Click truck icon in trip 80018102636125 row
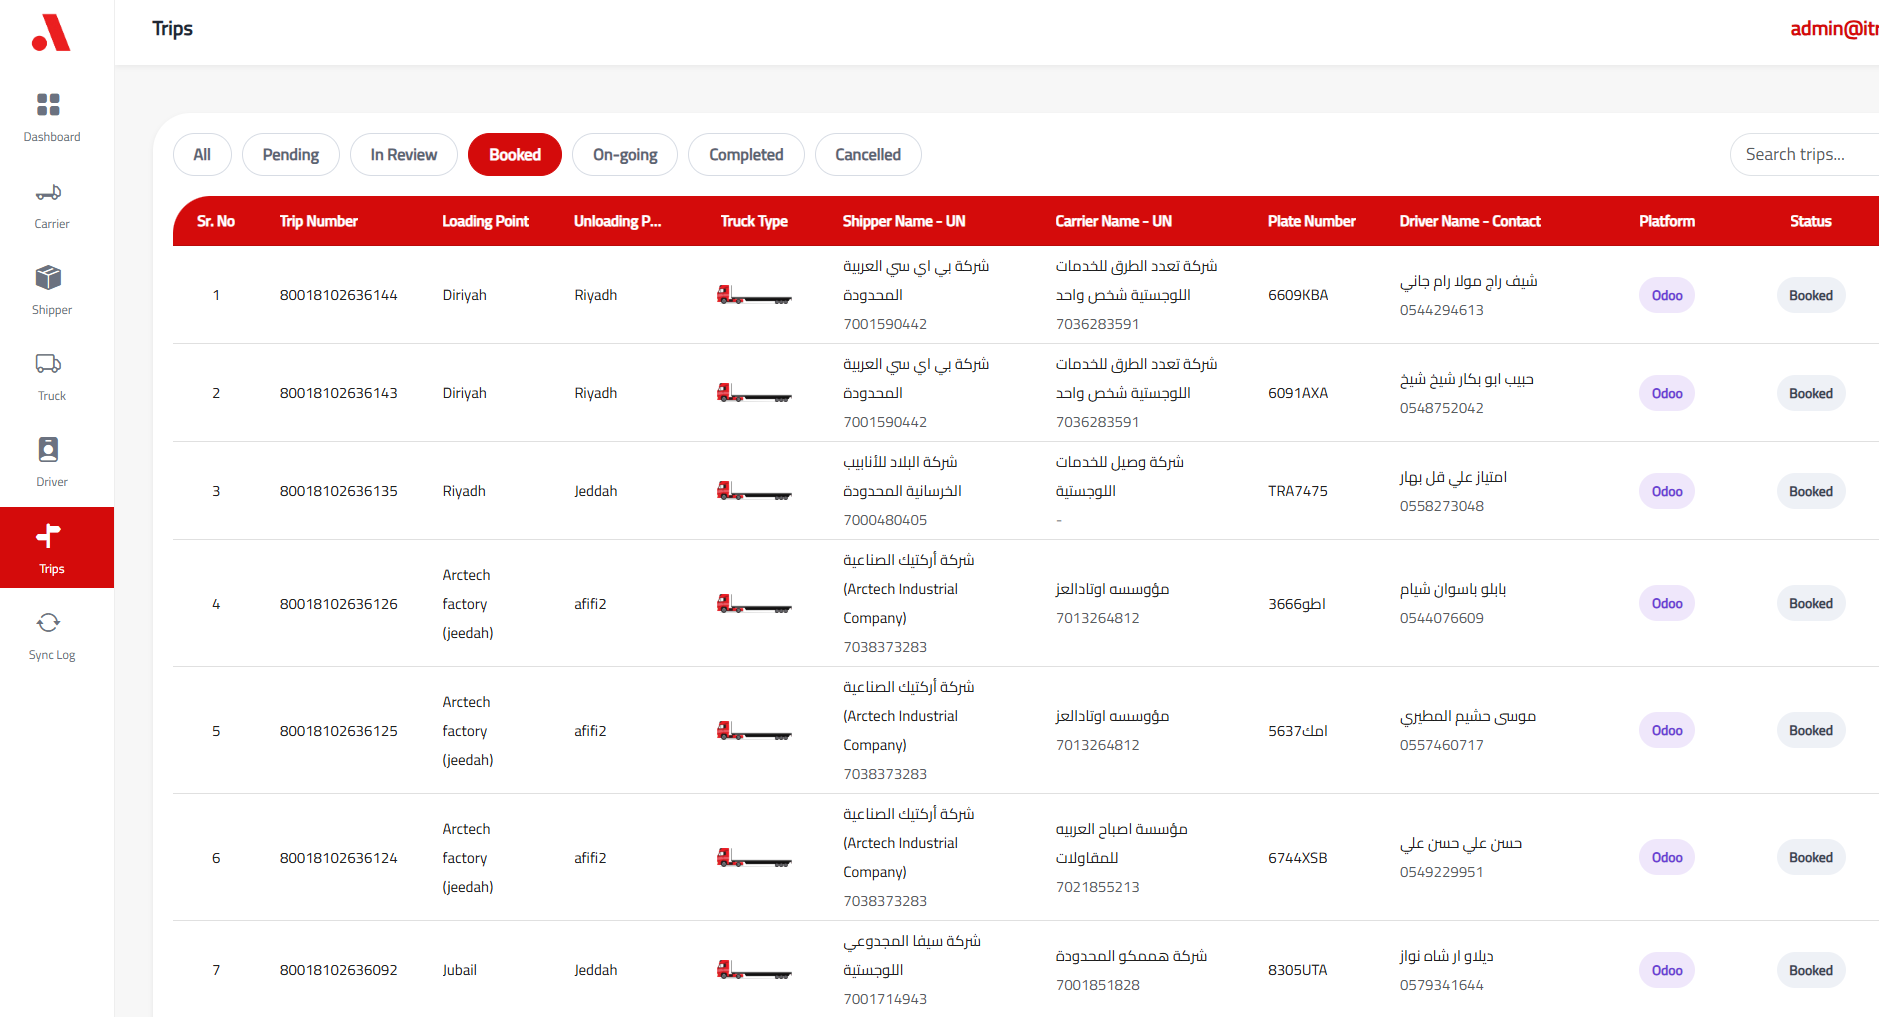 pyautogui.click(x=754, y=731)
